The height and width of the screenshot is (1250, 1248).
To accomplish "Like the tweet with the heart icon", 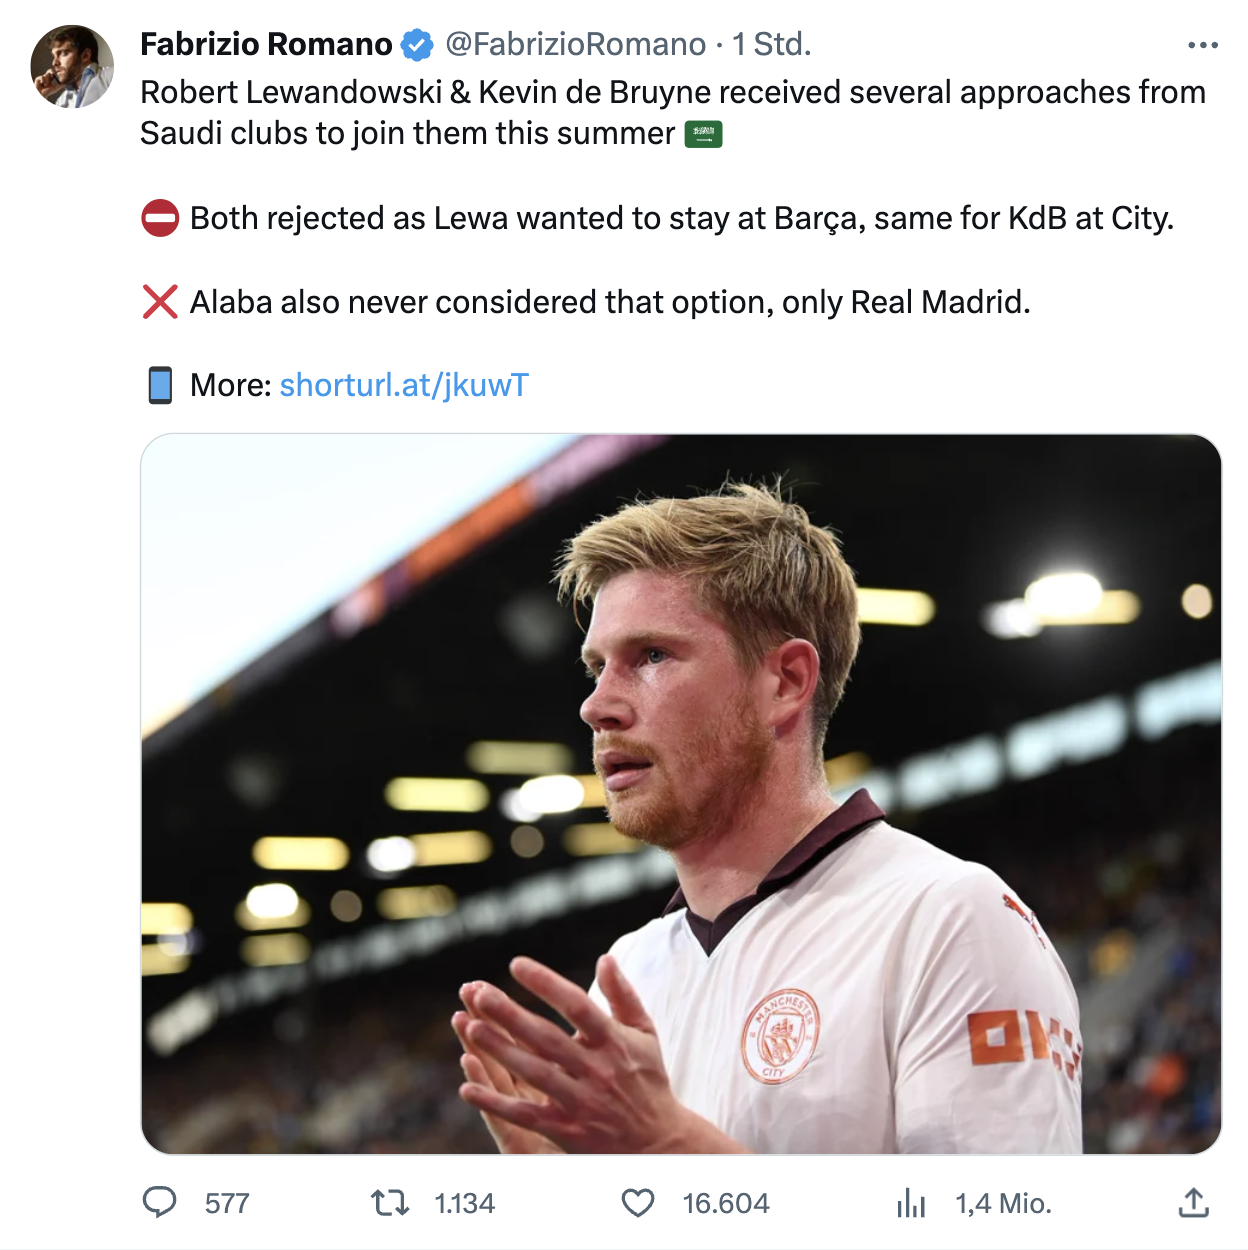I will [638, 1202].
